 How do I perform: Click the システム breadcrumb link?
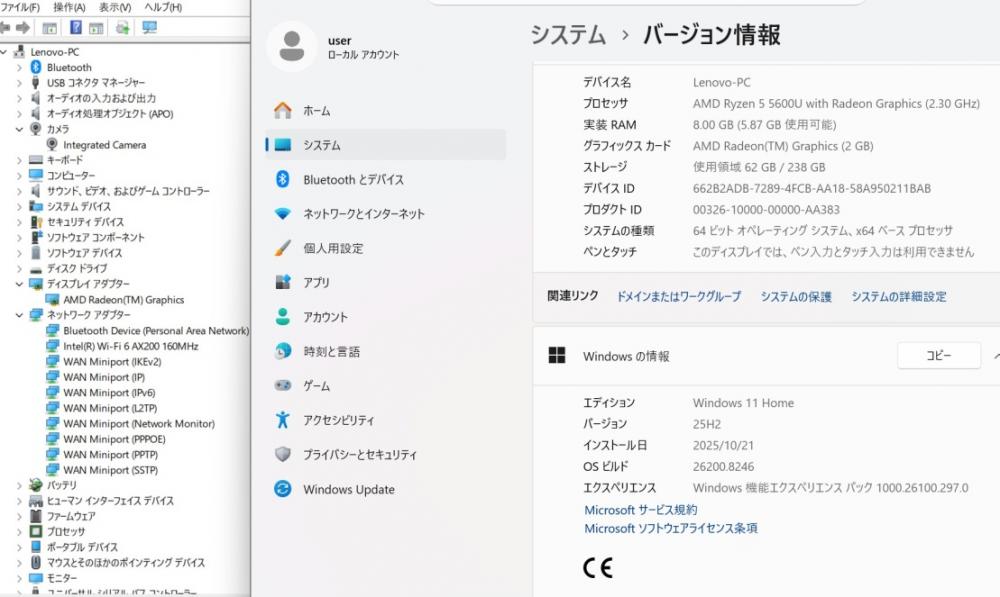click(568, 34)
